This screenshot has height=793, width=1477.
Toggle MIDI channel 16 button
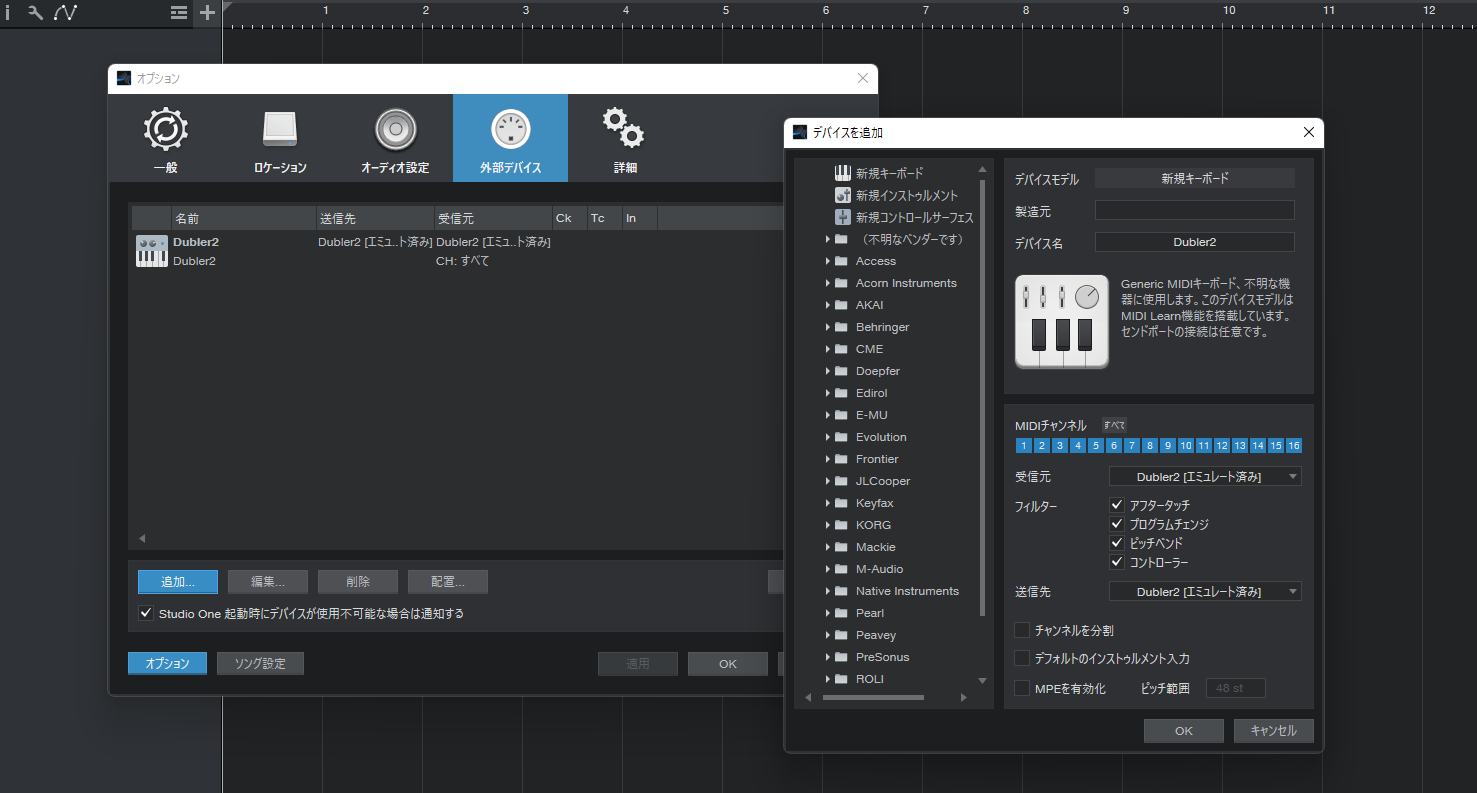pyautogui.click(x=1294, y=446)
